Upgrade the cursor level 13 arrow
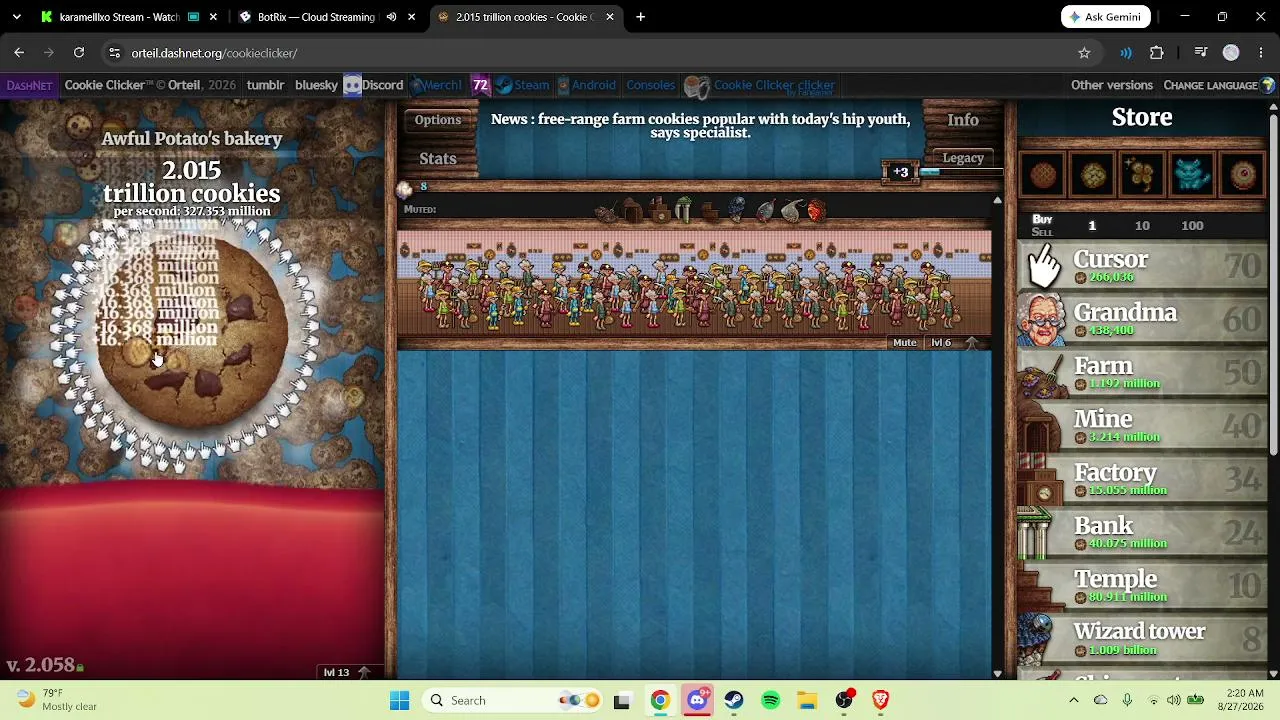Screen dimensions: 1280x720 [x=364, y=672]
